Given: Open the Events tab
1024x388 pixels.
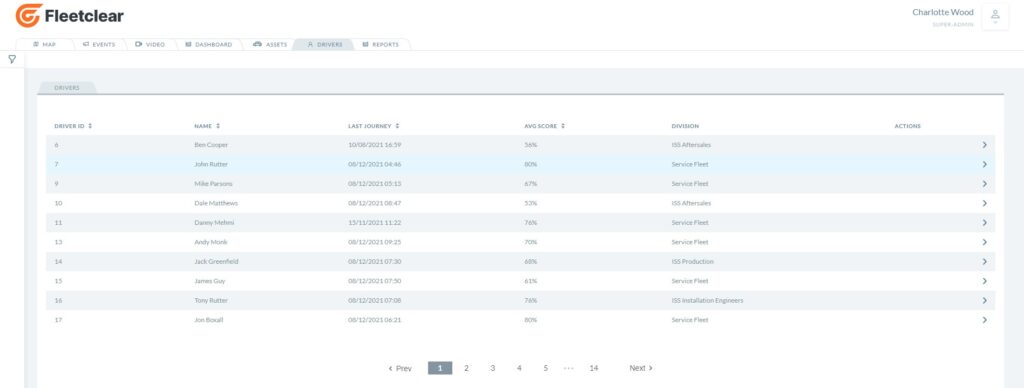Looking at the screenshot, I should (x=99, y=44).
